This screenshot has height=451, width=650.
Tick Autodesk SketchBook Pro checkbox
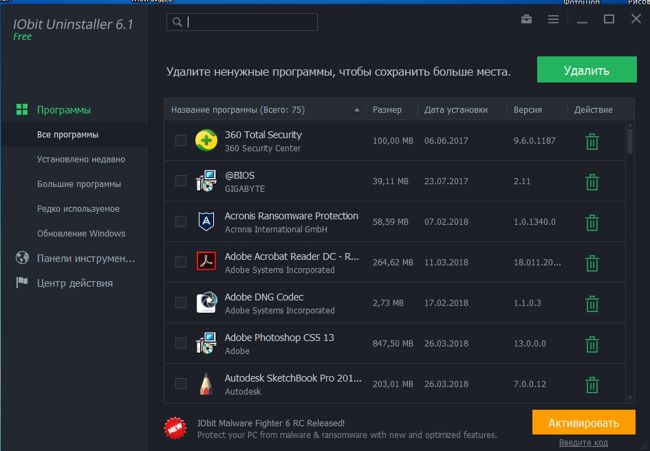(x=180, y=383)
